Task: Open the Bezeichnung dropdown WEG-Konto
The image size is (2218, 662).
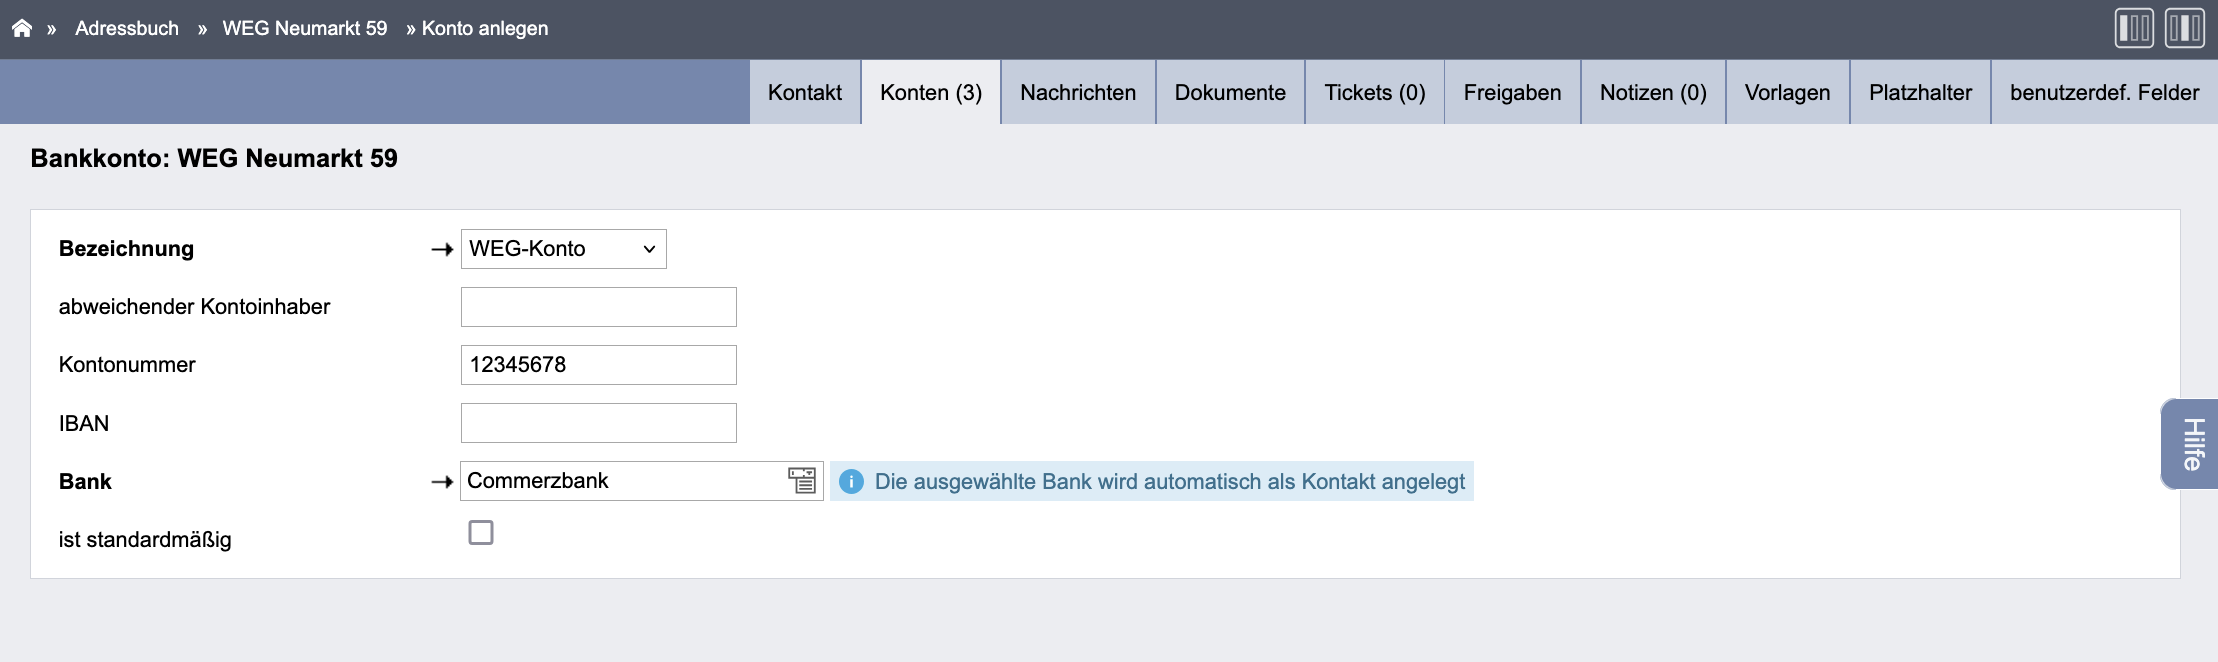Action: [x=564, y=249]
